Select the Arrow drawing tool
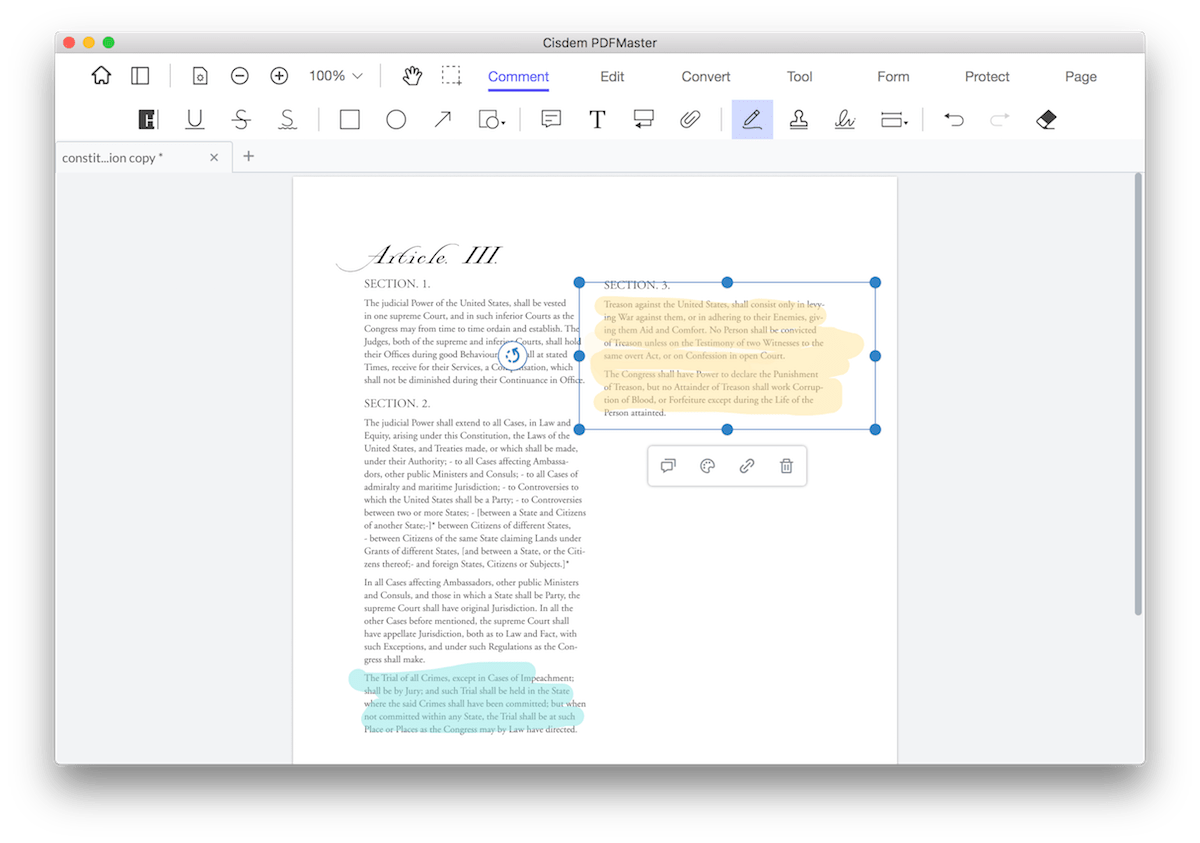1200x843 pixels. click(x=442, y=120)
